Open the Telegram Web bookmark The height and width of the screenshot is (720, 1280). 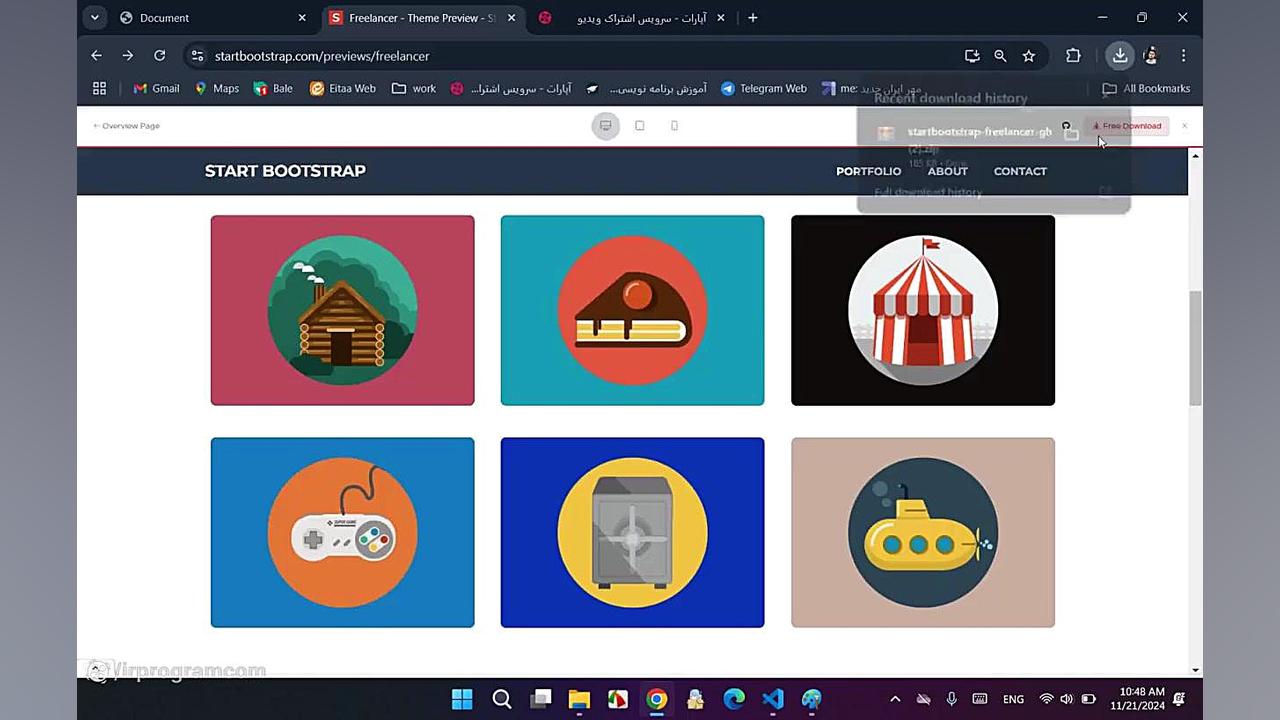click(x=764, y=89)
